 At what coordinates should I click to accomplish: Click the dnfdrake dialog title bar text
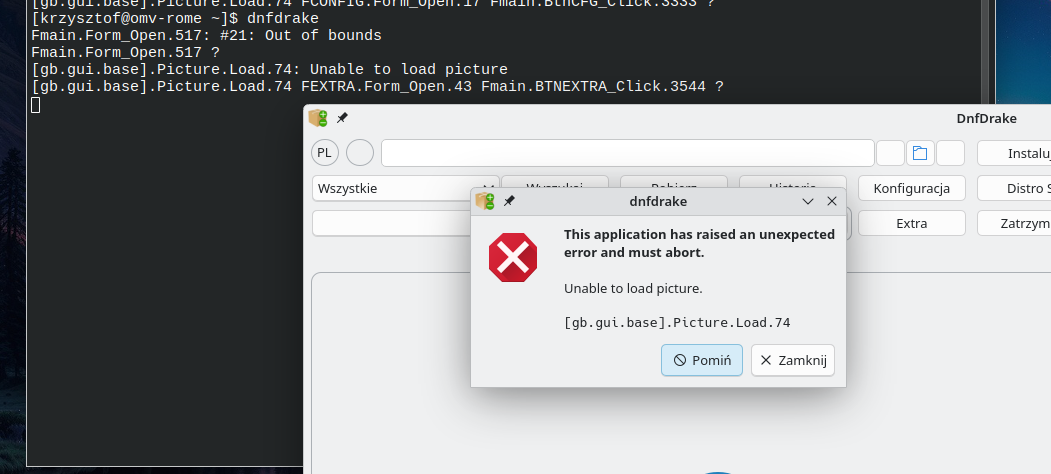658,201
